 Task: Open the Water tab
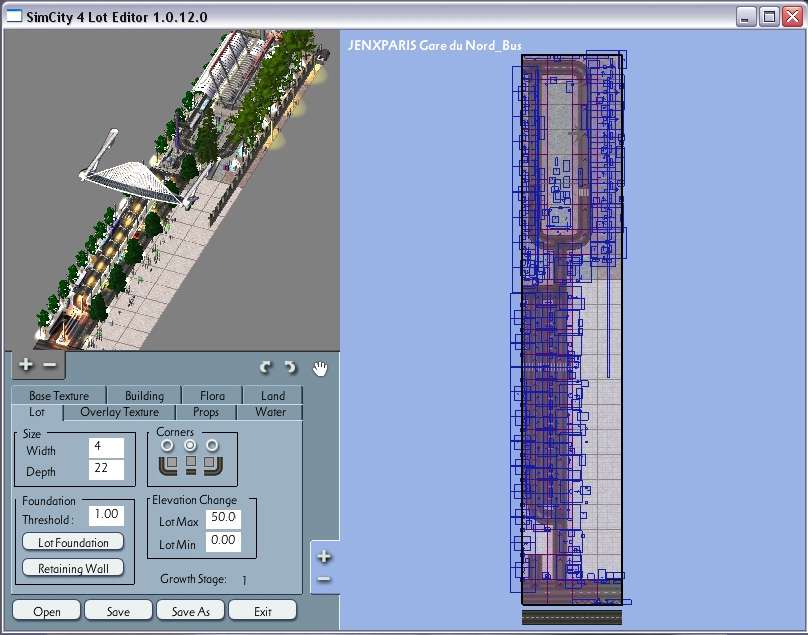click(270, 412)
